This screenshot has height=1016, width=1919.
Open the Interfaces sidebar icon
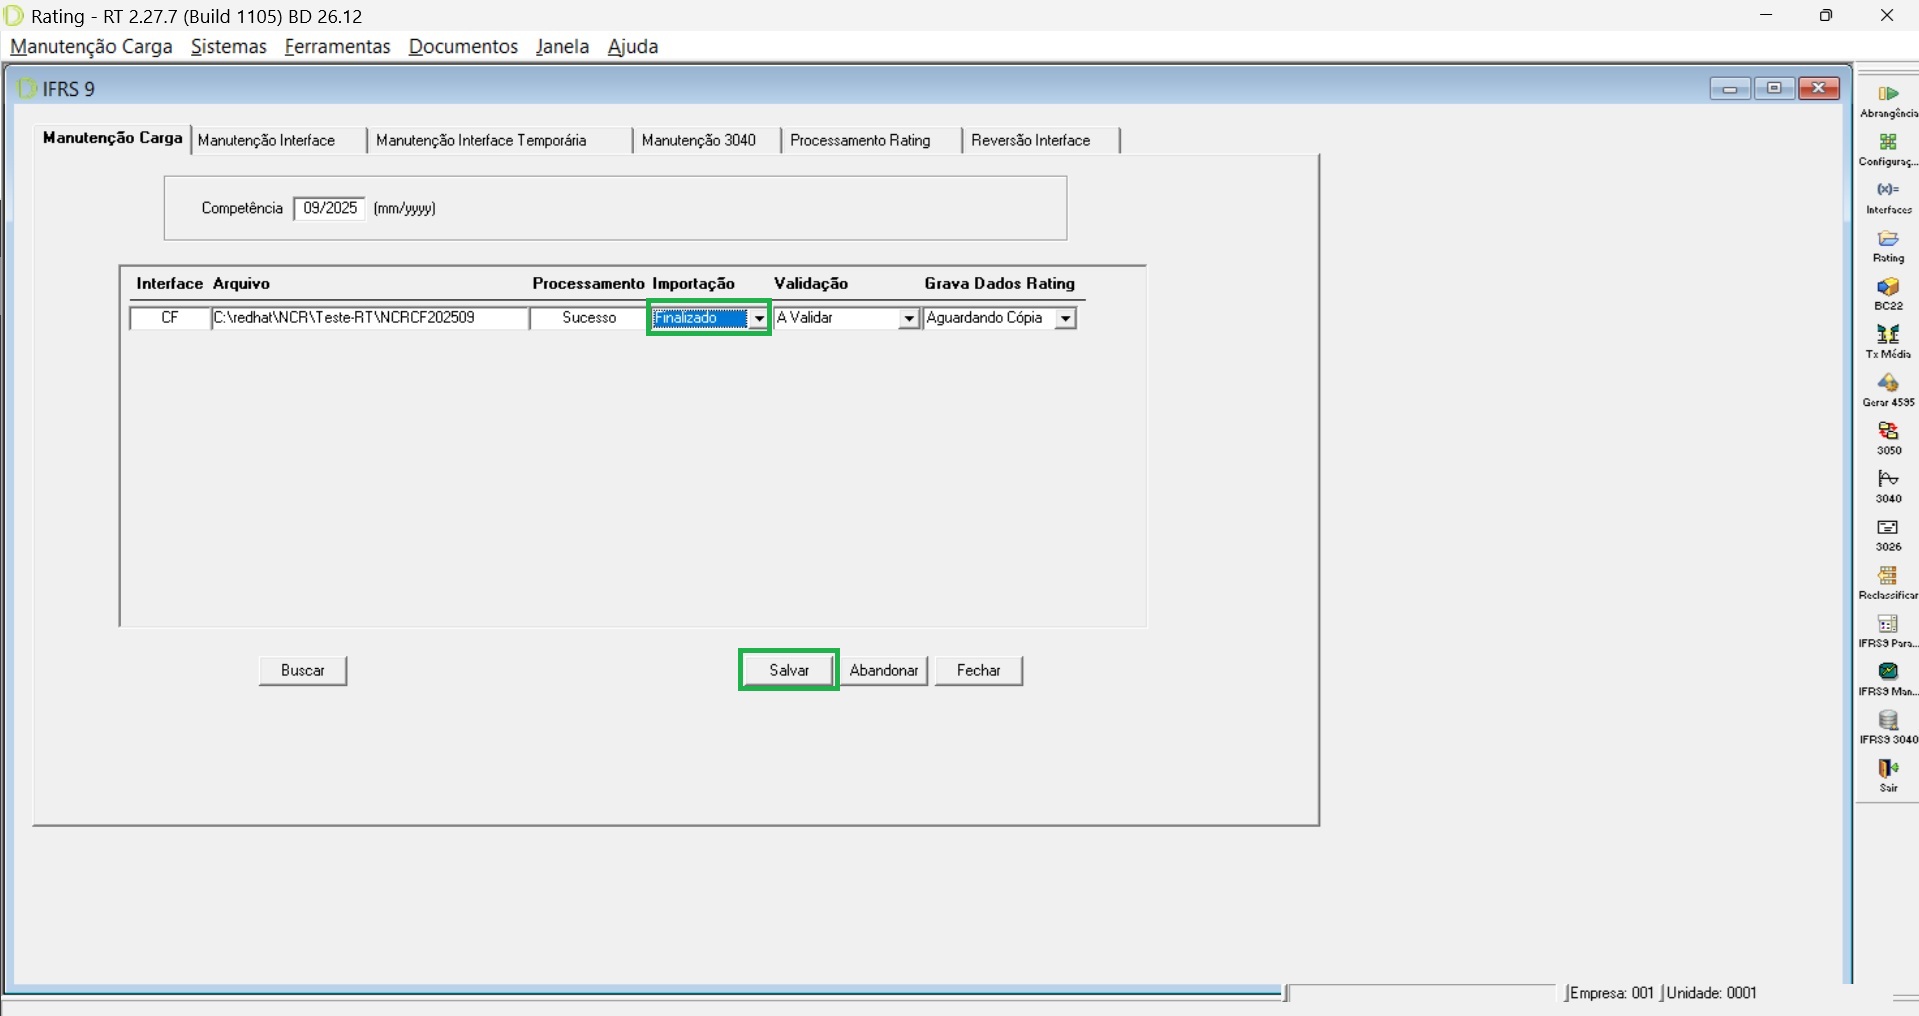point(1888,197)
